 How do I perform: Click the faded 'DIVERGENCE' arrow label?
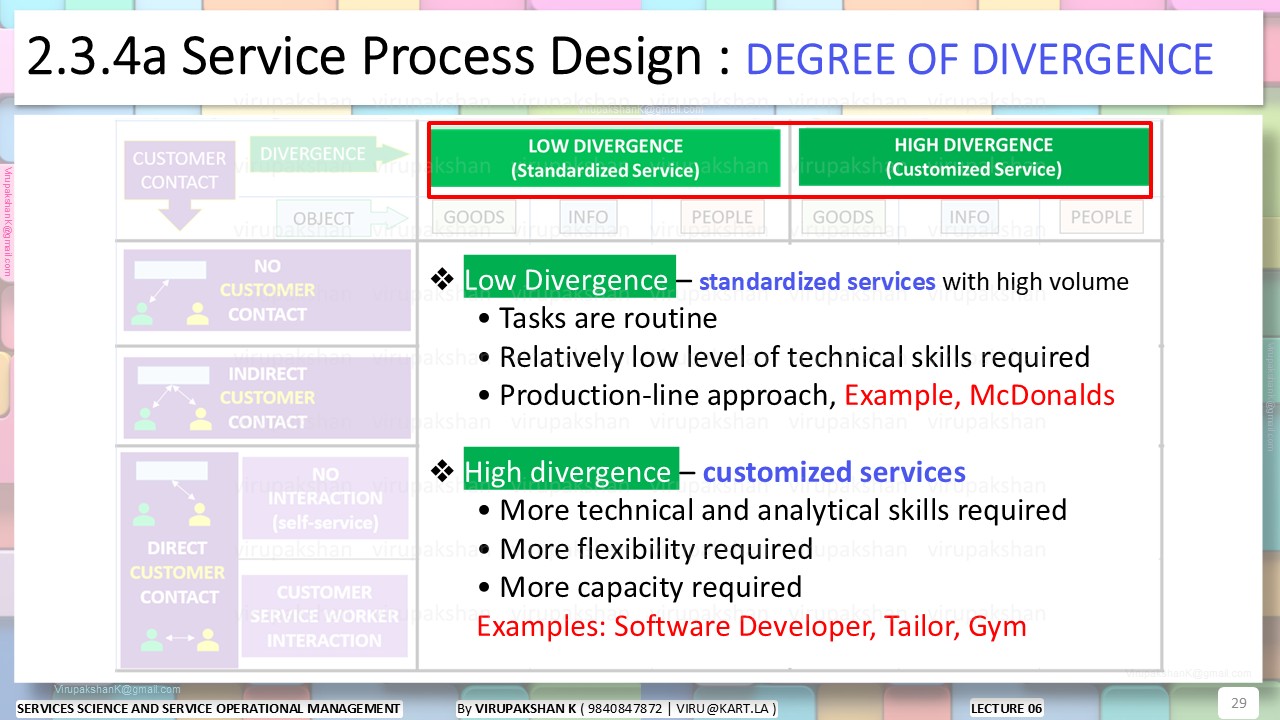(327, 154)
